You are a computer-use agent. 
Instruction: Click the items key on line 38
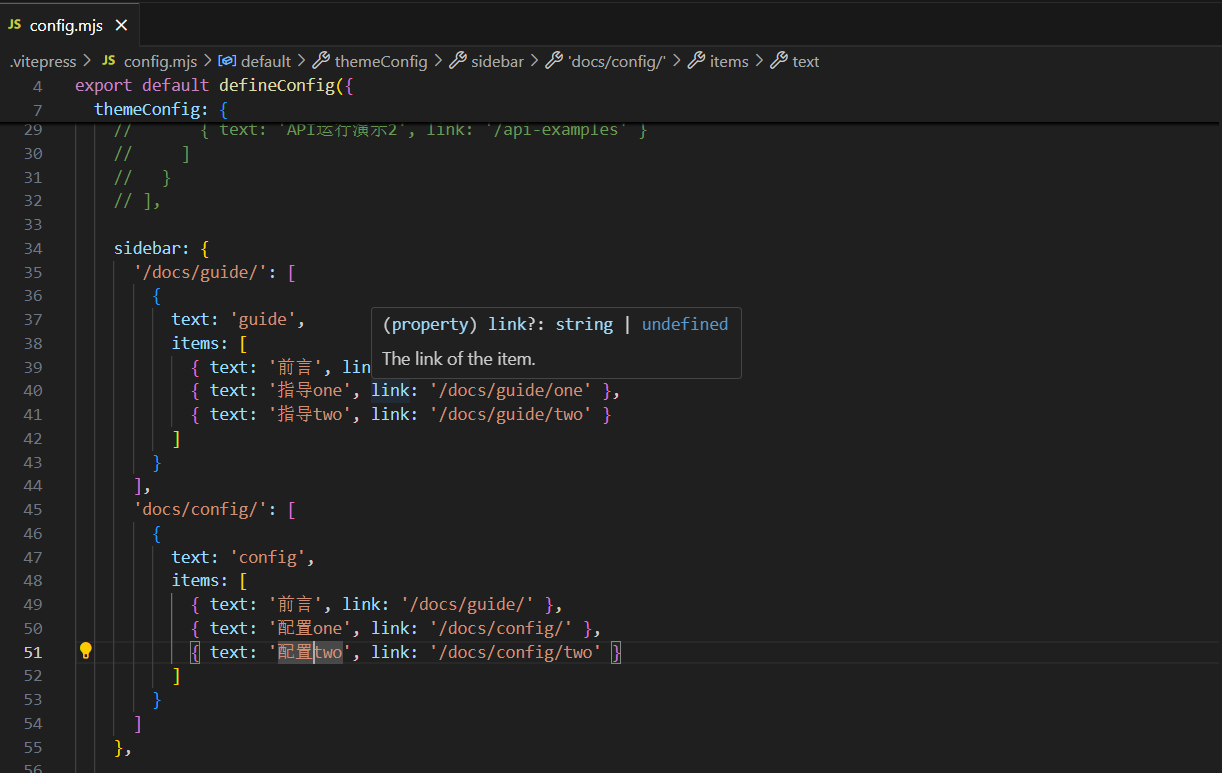195,343
